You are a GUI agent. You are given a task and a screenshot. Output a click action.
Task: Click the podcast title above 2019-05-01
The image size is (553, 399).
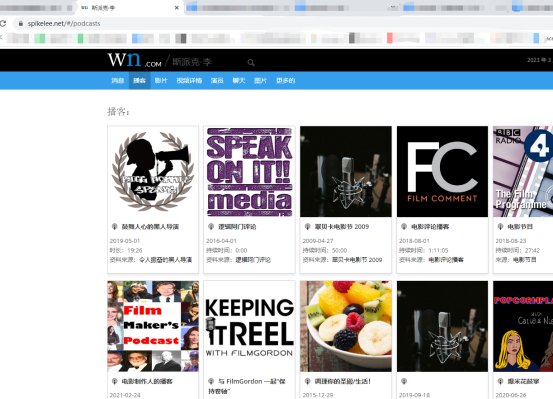point(150,226)
